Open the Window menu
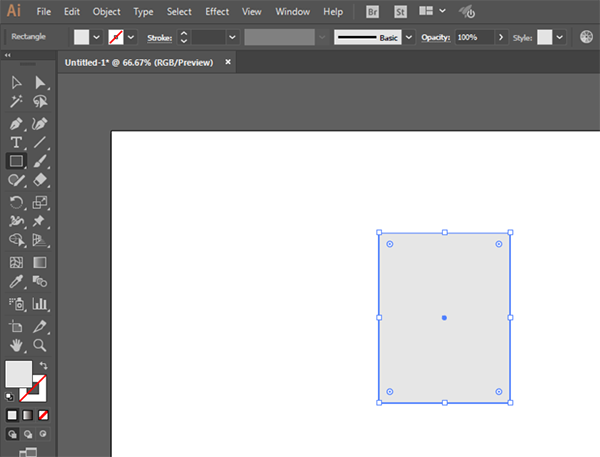 (x=293, y=12)
